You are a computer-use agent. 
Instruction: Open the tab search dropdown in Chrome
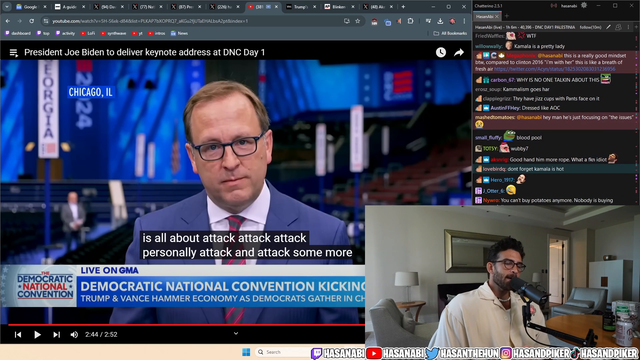coord(7,7)
